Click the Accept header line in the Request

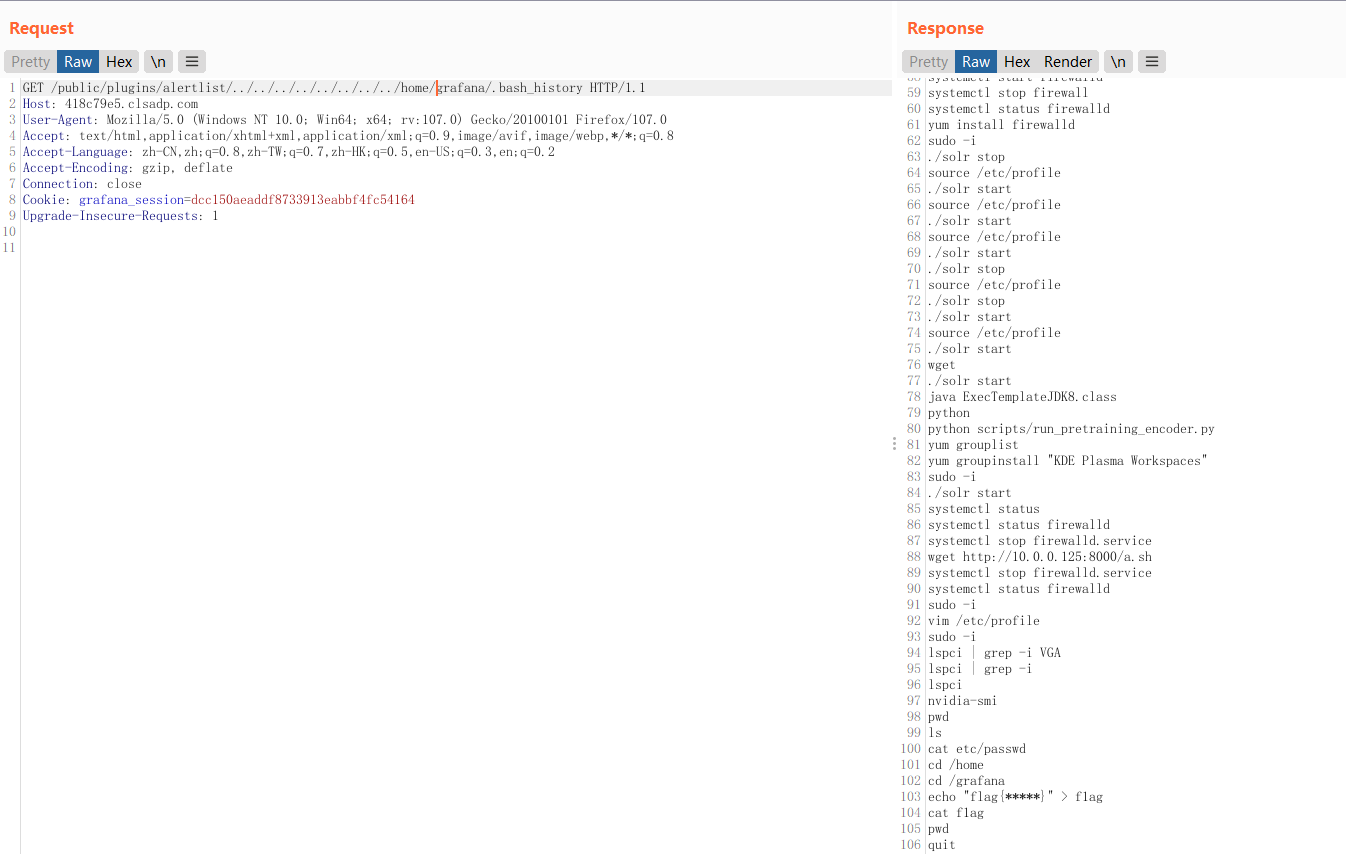coord(348,136)
